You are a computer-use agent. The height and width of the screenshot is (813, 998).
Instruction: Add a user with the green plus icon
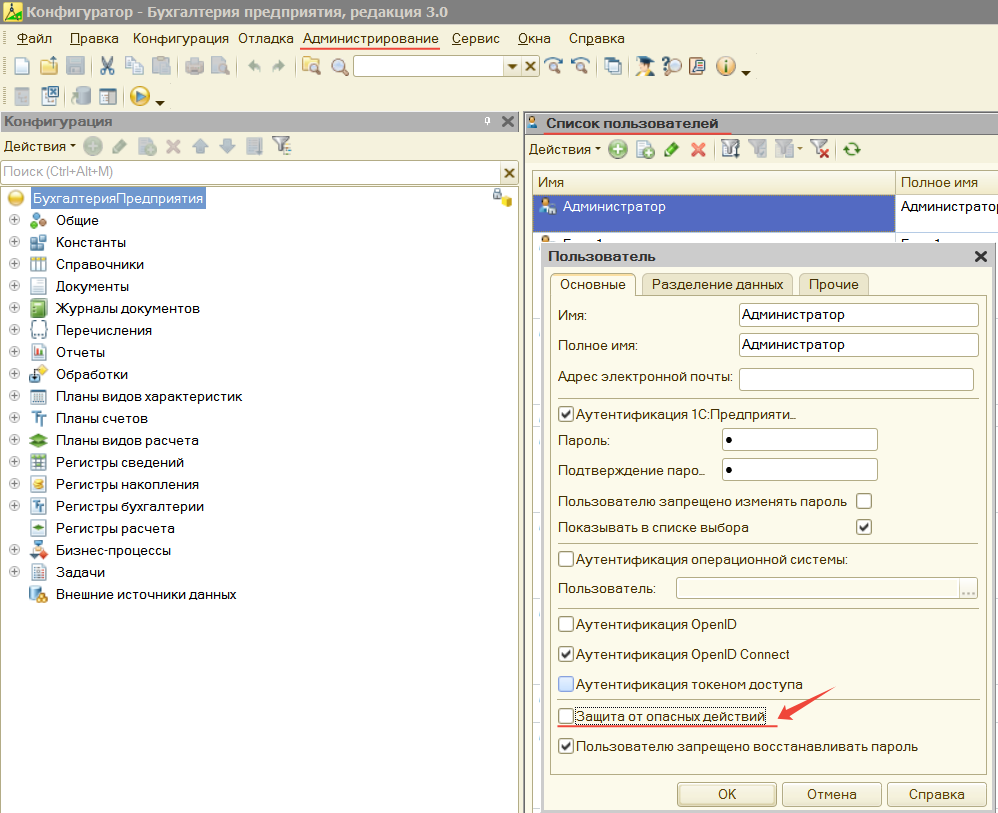[x=617, y=150]
